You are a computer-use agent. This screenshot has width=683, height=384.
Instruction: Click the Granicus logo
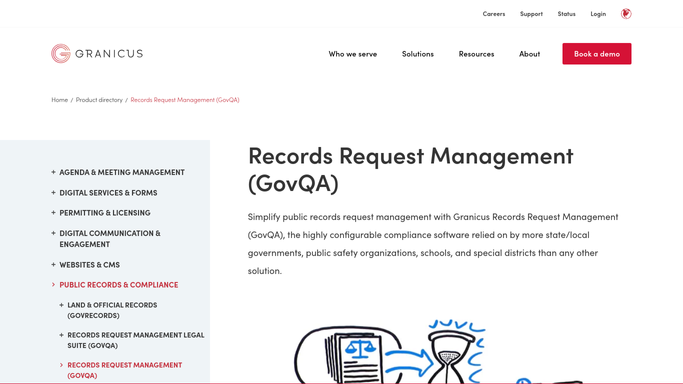(97, 54)
